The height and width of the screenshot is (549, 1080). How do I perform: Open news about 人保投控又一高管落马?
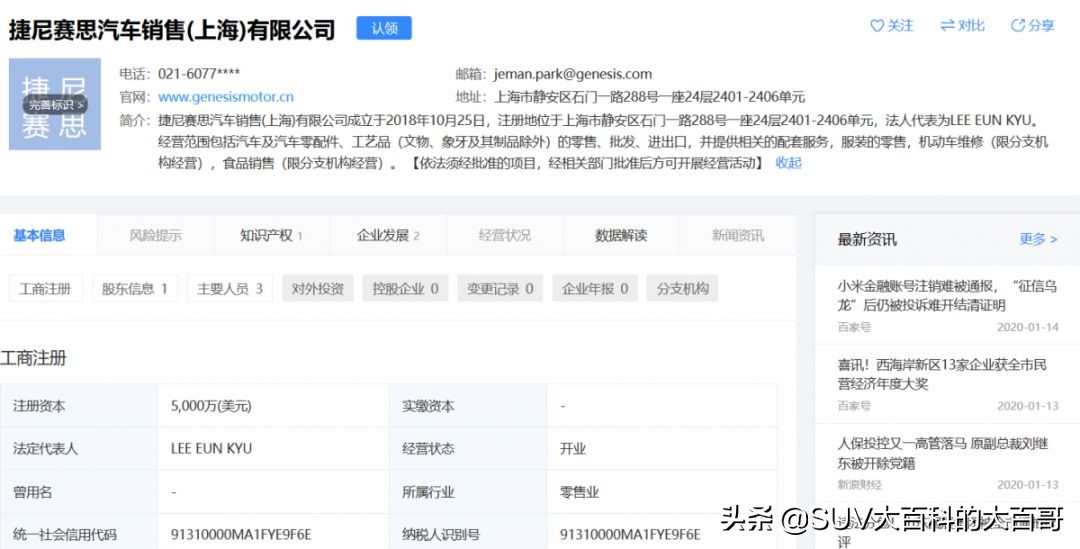[x=943, y=453]
